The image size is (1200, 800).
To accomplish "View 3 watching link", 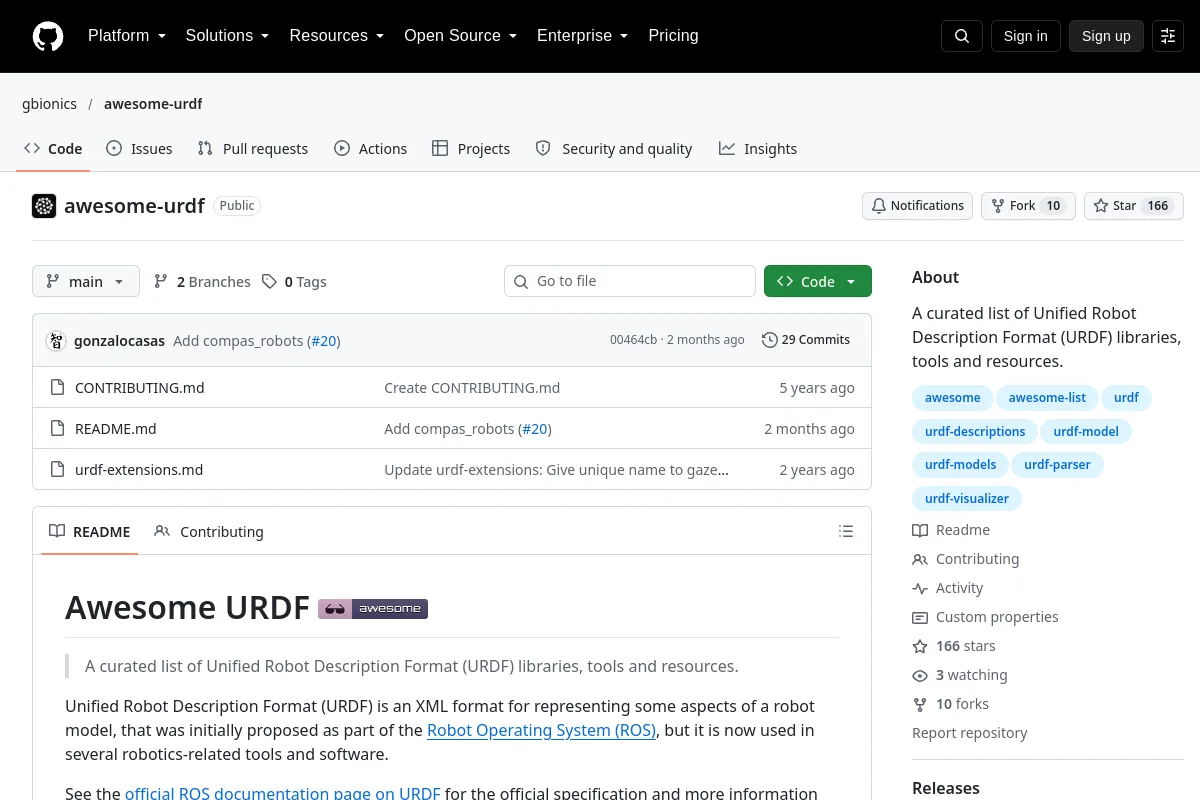I will 960,675.
